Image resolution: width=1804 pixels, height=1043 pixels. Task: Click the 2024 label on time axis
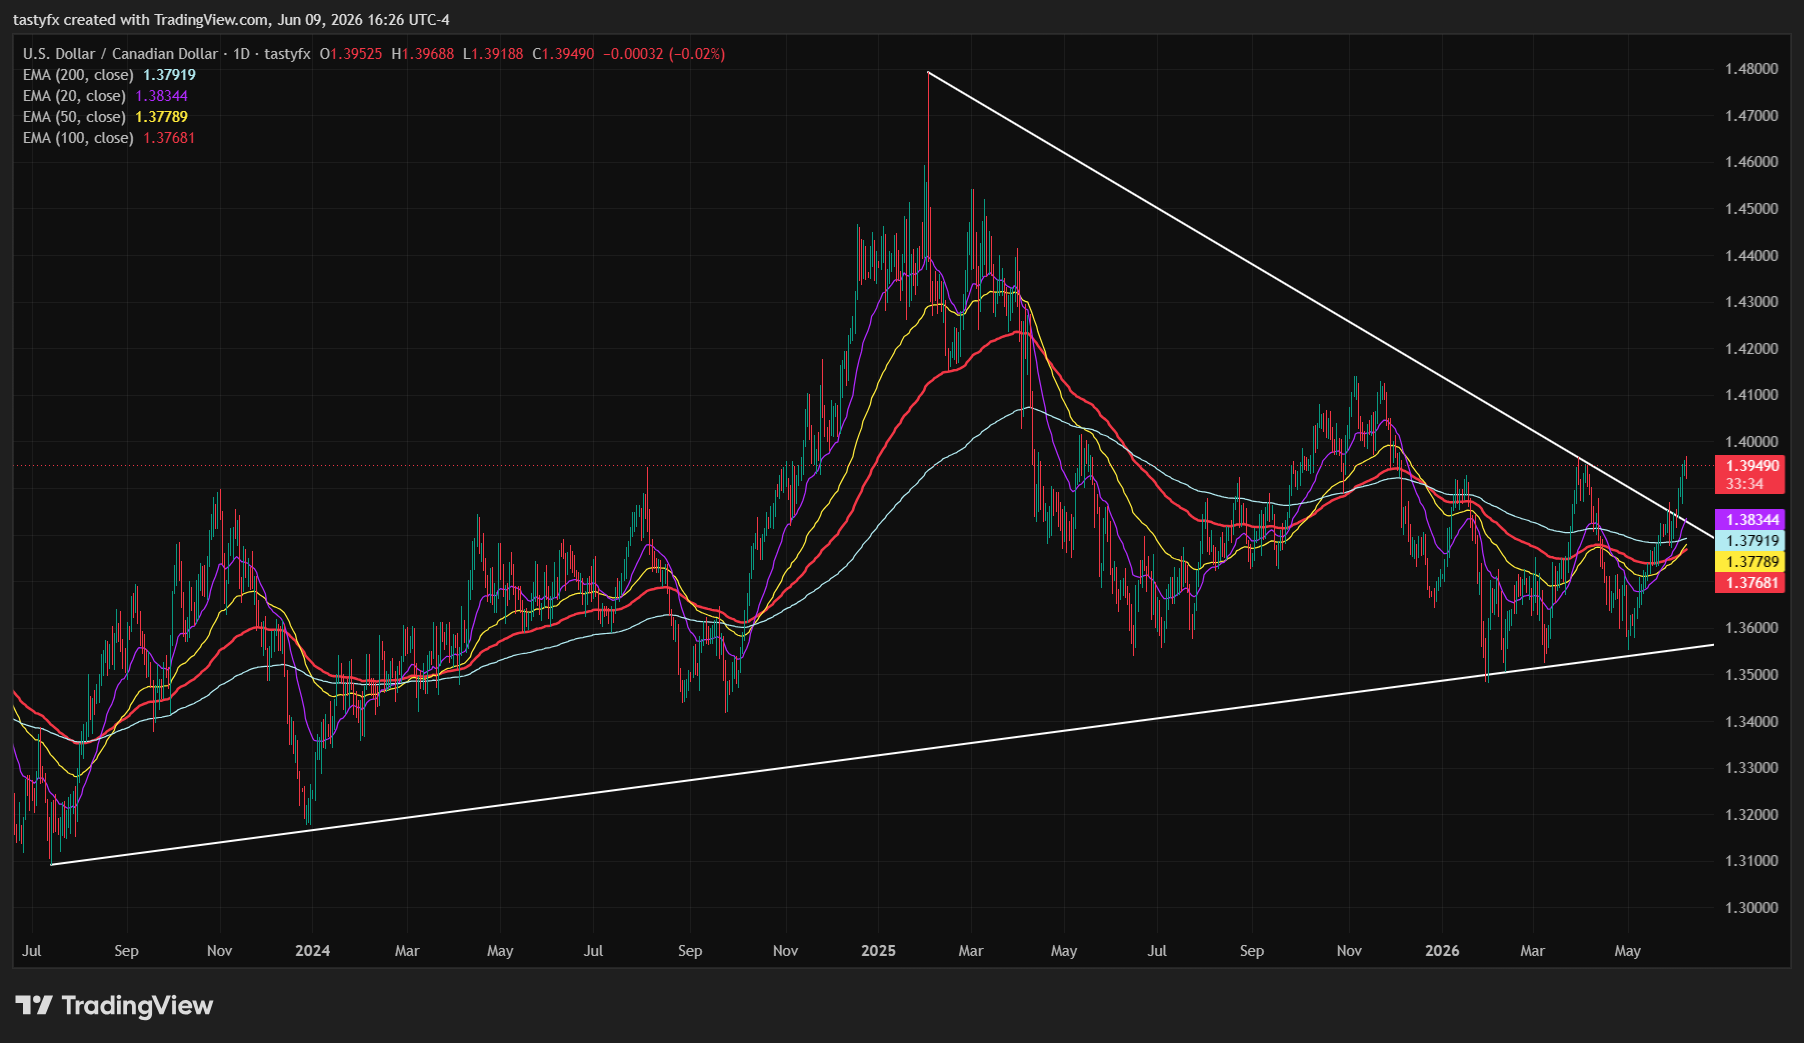[312, 951]
